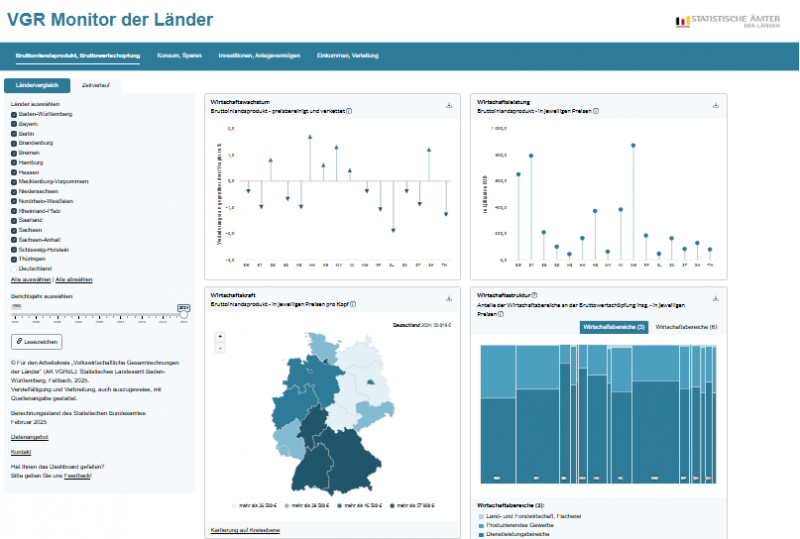Show info for Wirtschaftswachstum subtitle

(349, 111)
